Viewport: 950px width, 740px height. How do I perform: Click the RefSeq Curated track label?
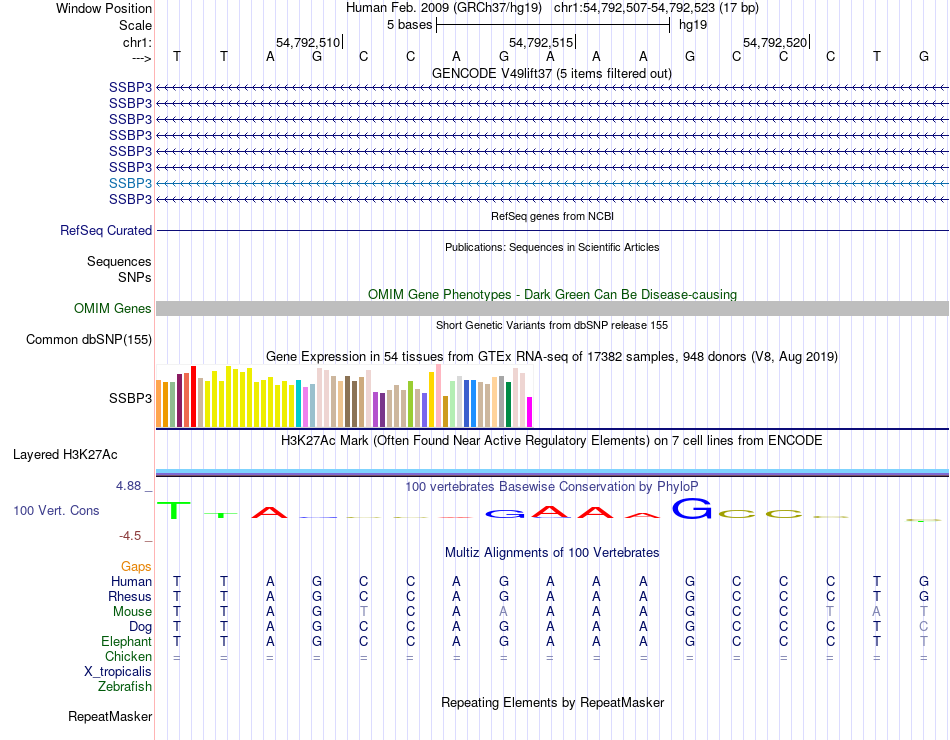pyautogui.click(x=106, y=230)
